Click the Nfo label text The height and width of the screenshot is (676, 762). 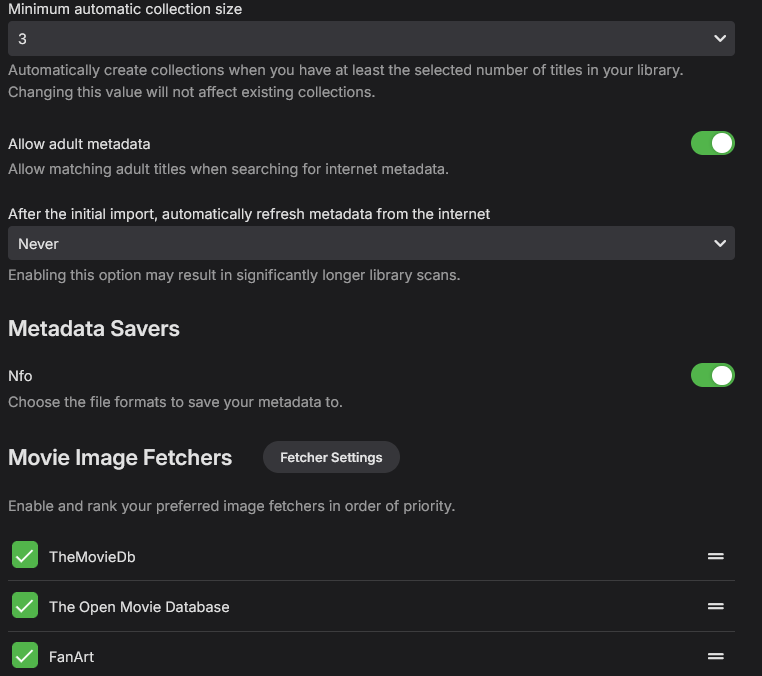(x=20, y=376)
